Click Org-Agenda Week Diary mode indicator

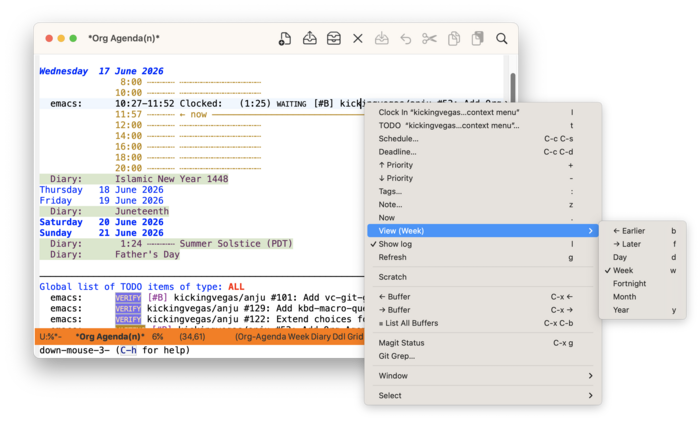tap(299, 337)
